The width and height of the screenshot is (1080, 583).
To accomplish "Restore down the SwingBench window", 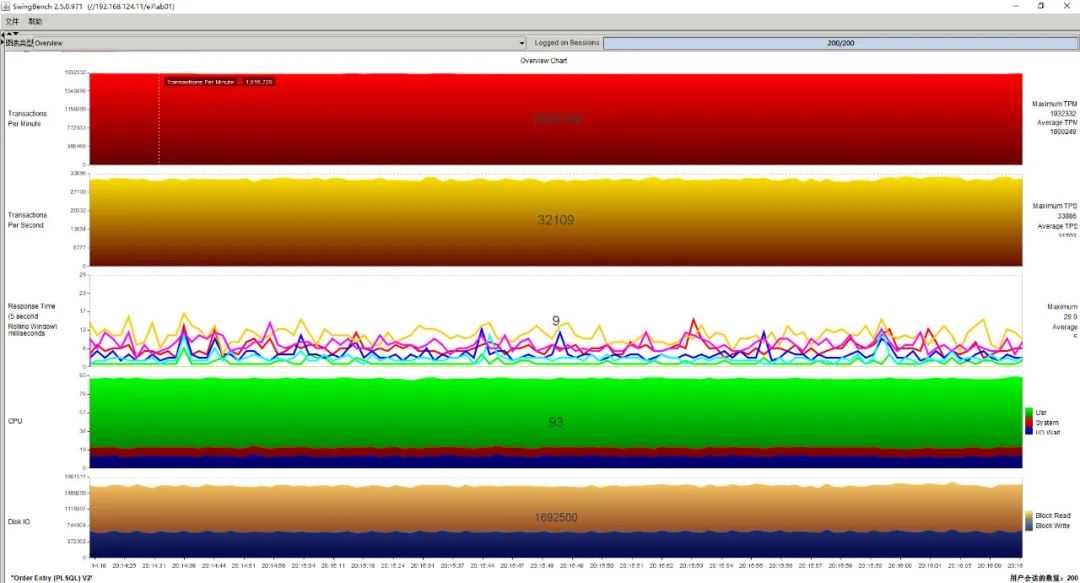I will tap(1040, 6).
